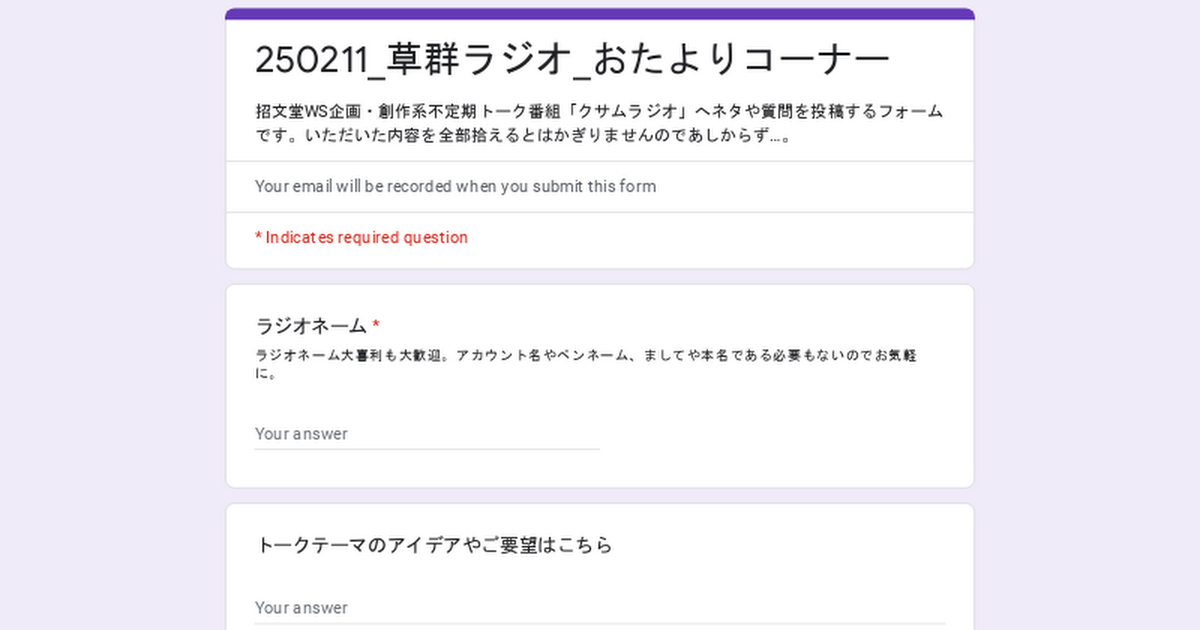The height and width of the screenshot is (630, 1200).
Task: Click the form title 草群ラジオ_おたよりコーナー
Action: coord(572,60)
